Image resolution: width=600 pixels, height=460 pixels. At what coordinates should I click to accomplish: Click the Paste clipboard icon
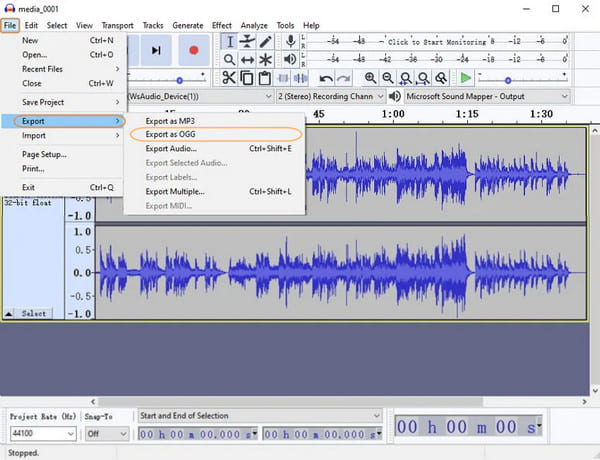click(264, 78)
